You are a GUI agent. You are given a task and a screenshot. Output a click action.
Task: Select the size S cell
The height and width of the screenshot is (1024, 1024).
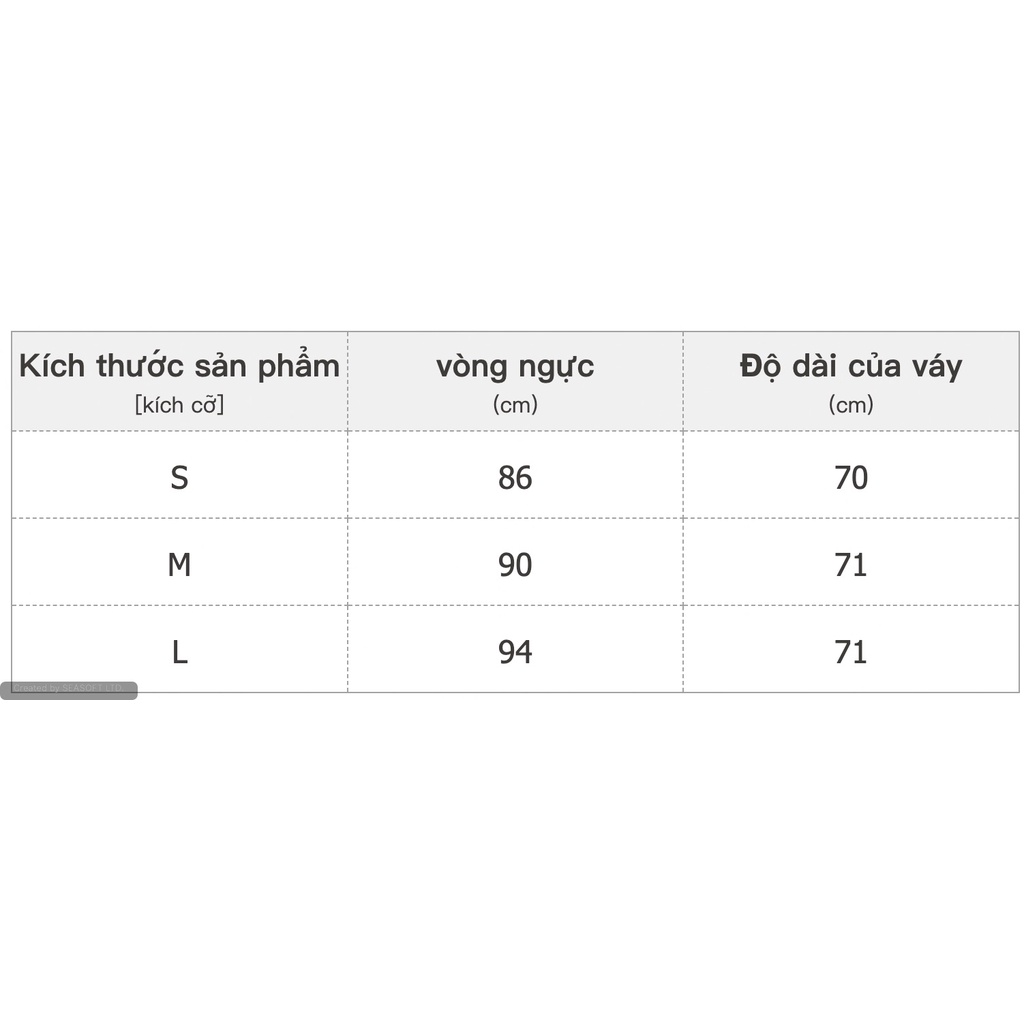[179, 478]
